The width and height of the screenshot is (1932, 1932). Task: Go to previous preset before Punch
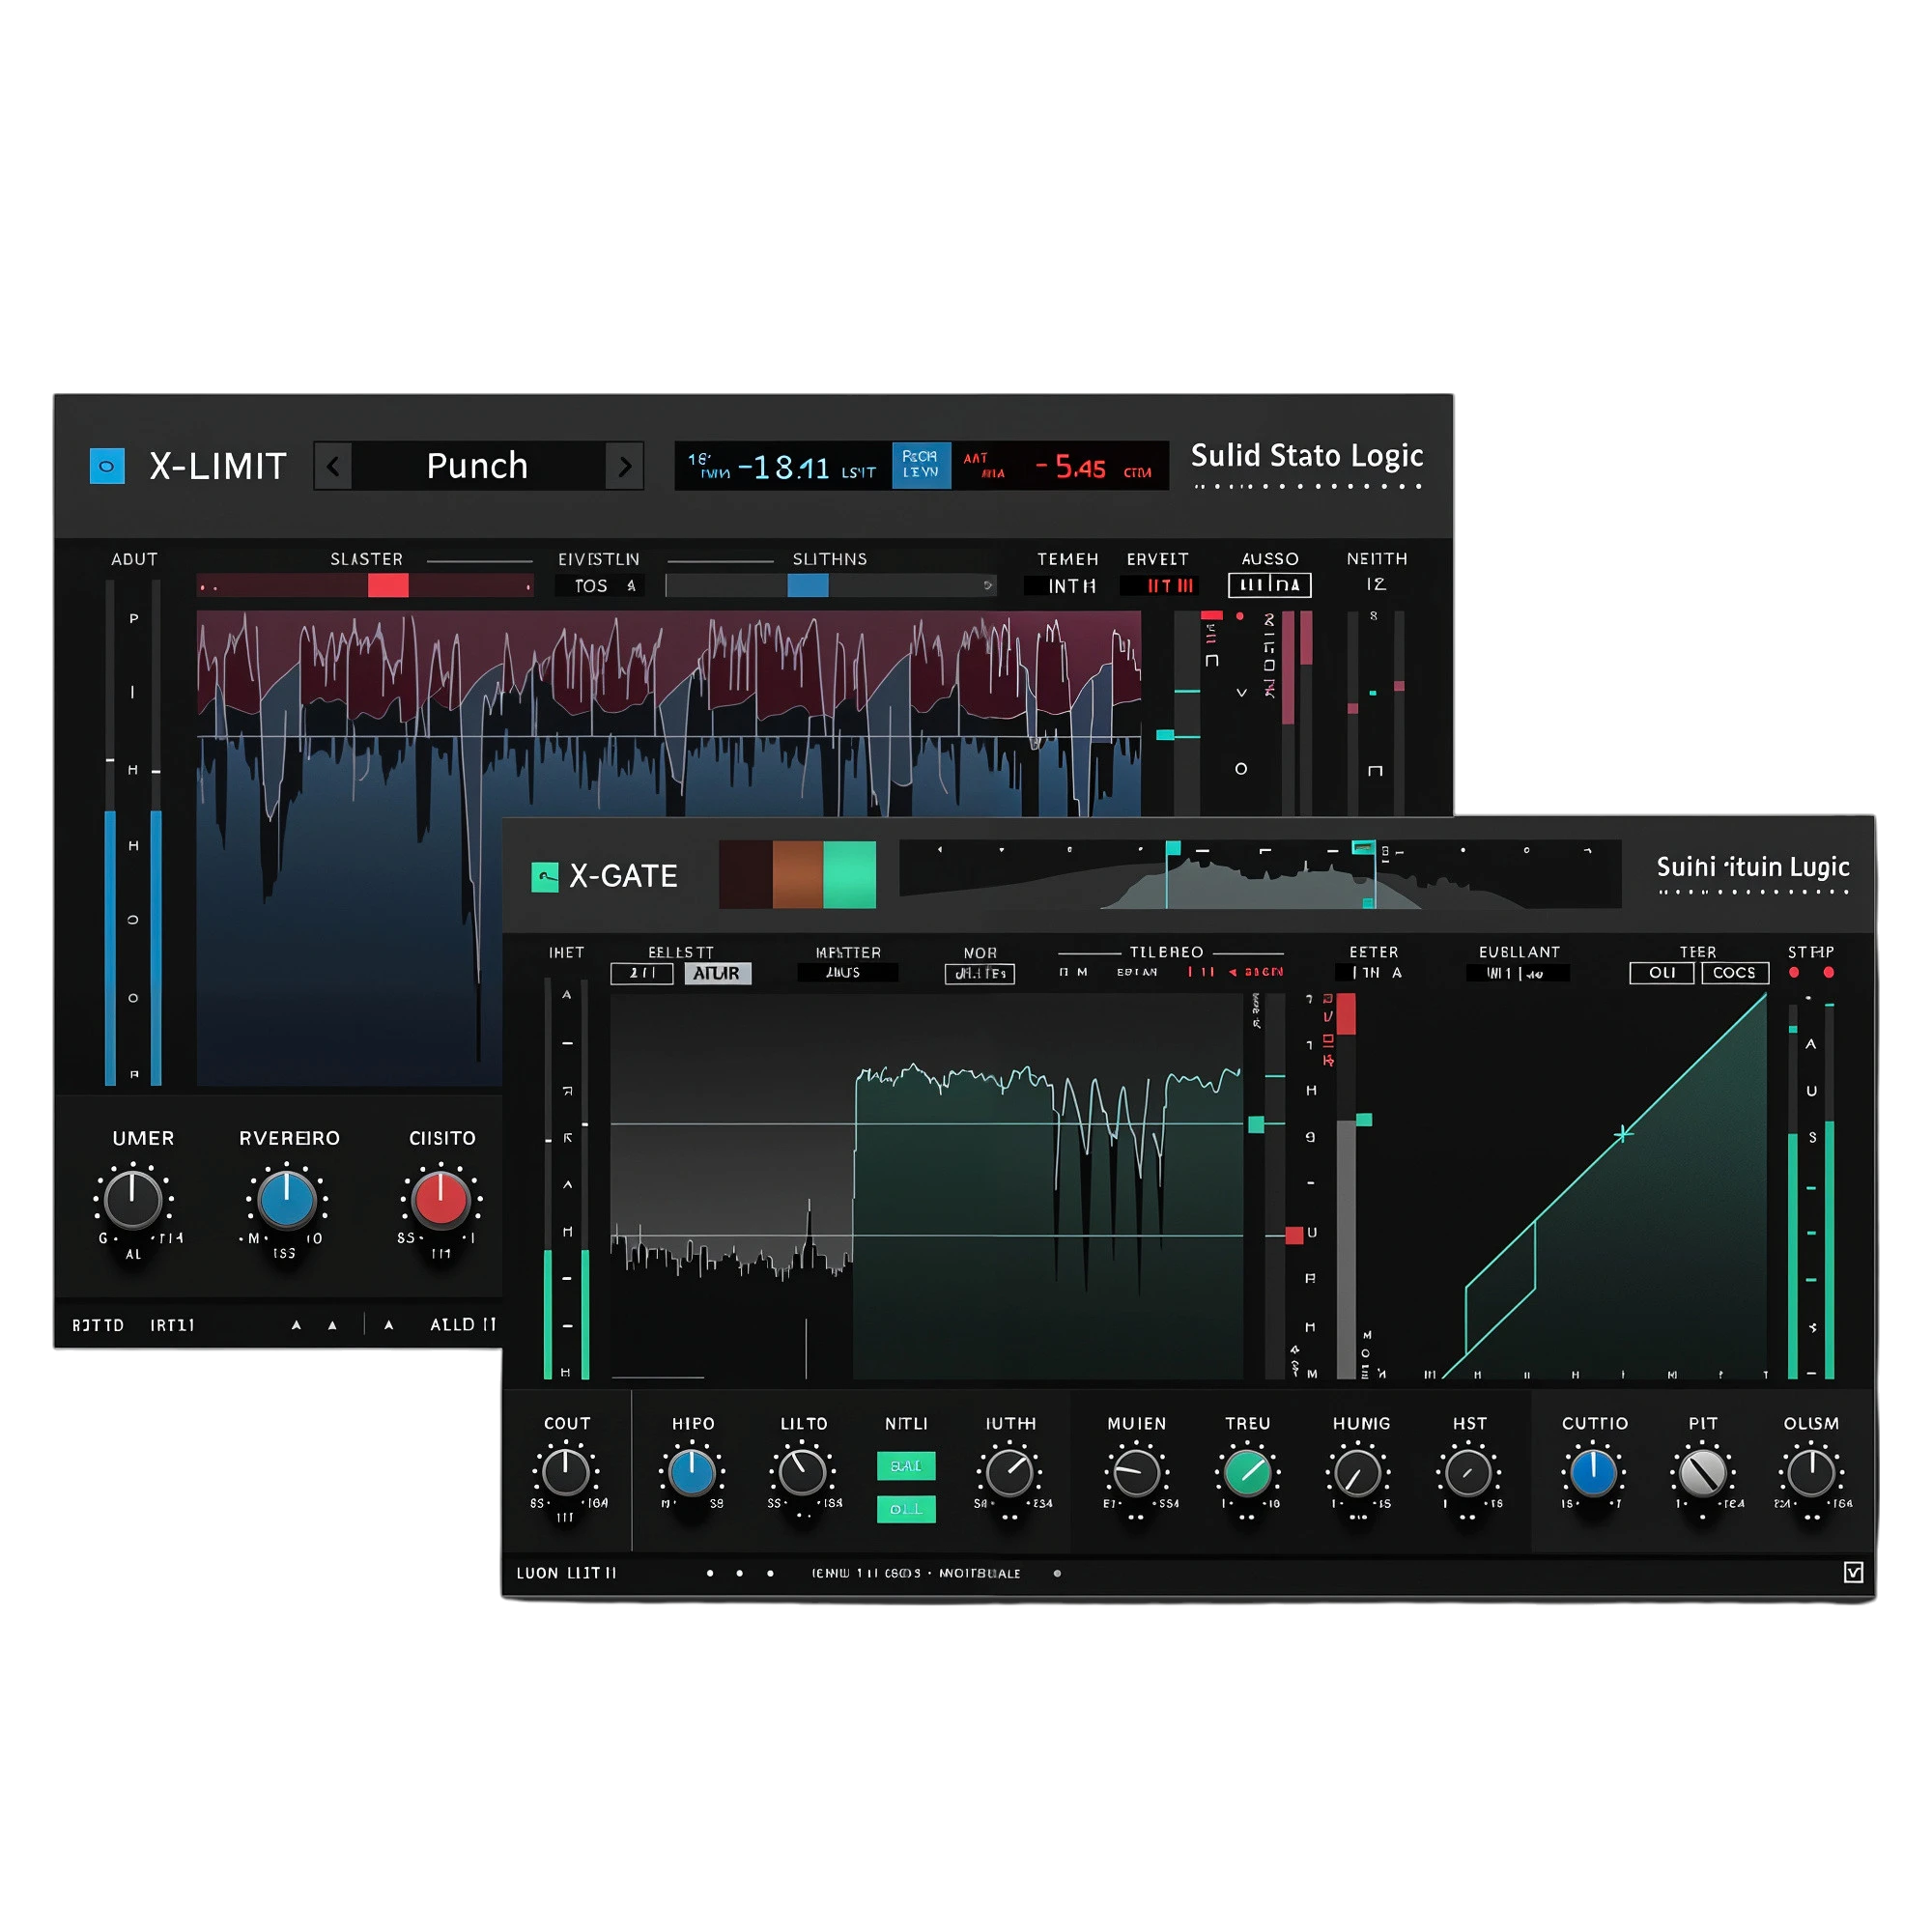click(333, 466)
